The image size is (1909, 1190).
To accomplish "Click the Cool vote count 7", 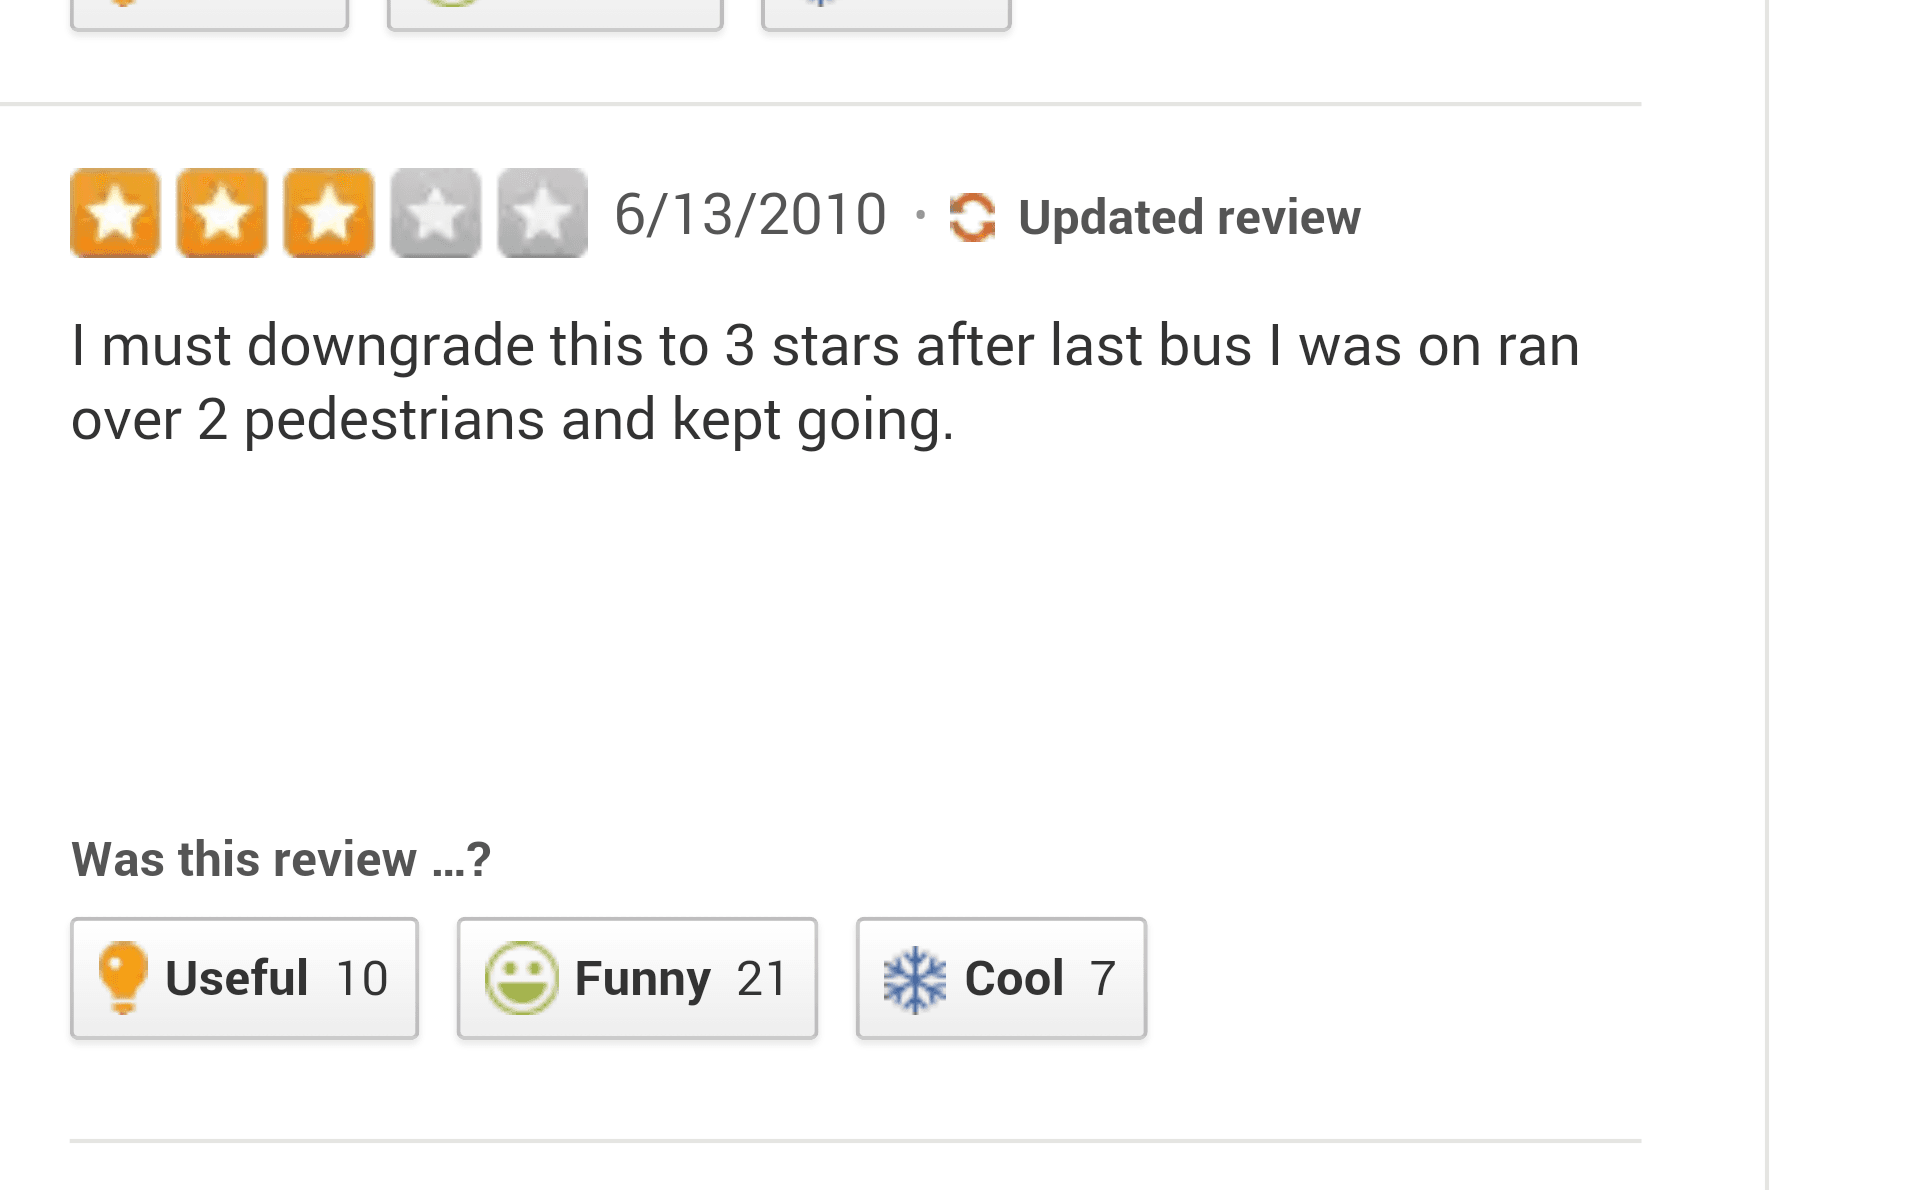I will point(1102,978).
